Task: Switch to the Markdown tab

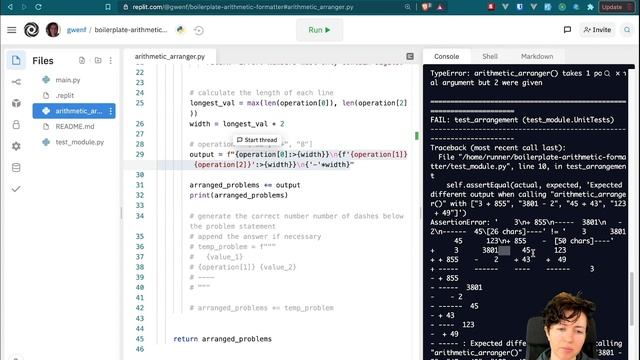Action: 537,56
